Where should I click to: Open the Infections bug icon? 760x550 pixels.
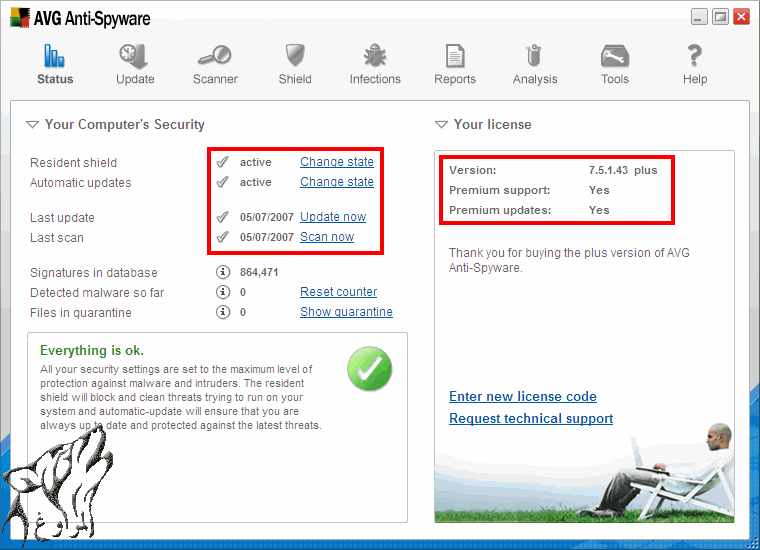tap(375, 55)
